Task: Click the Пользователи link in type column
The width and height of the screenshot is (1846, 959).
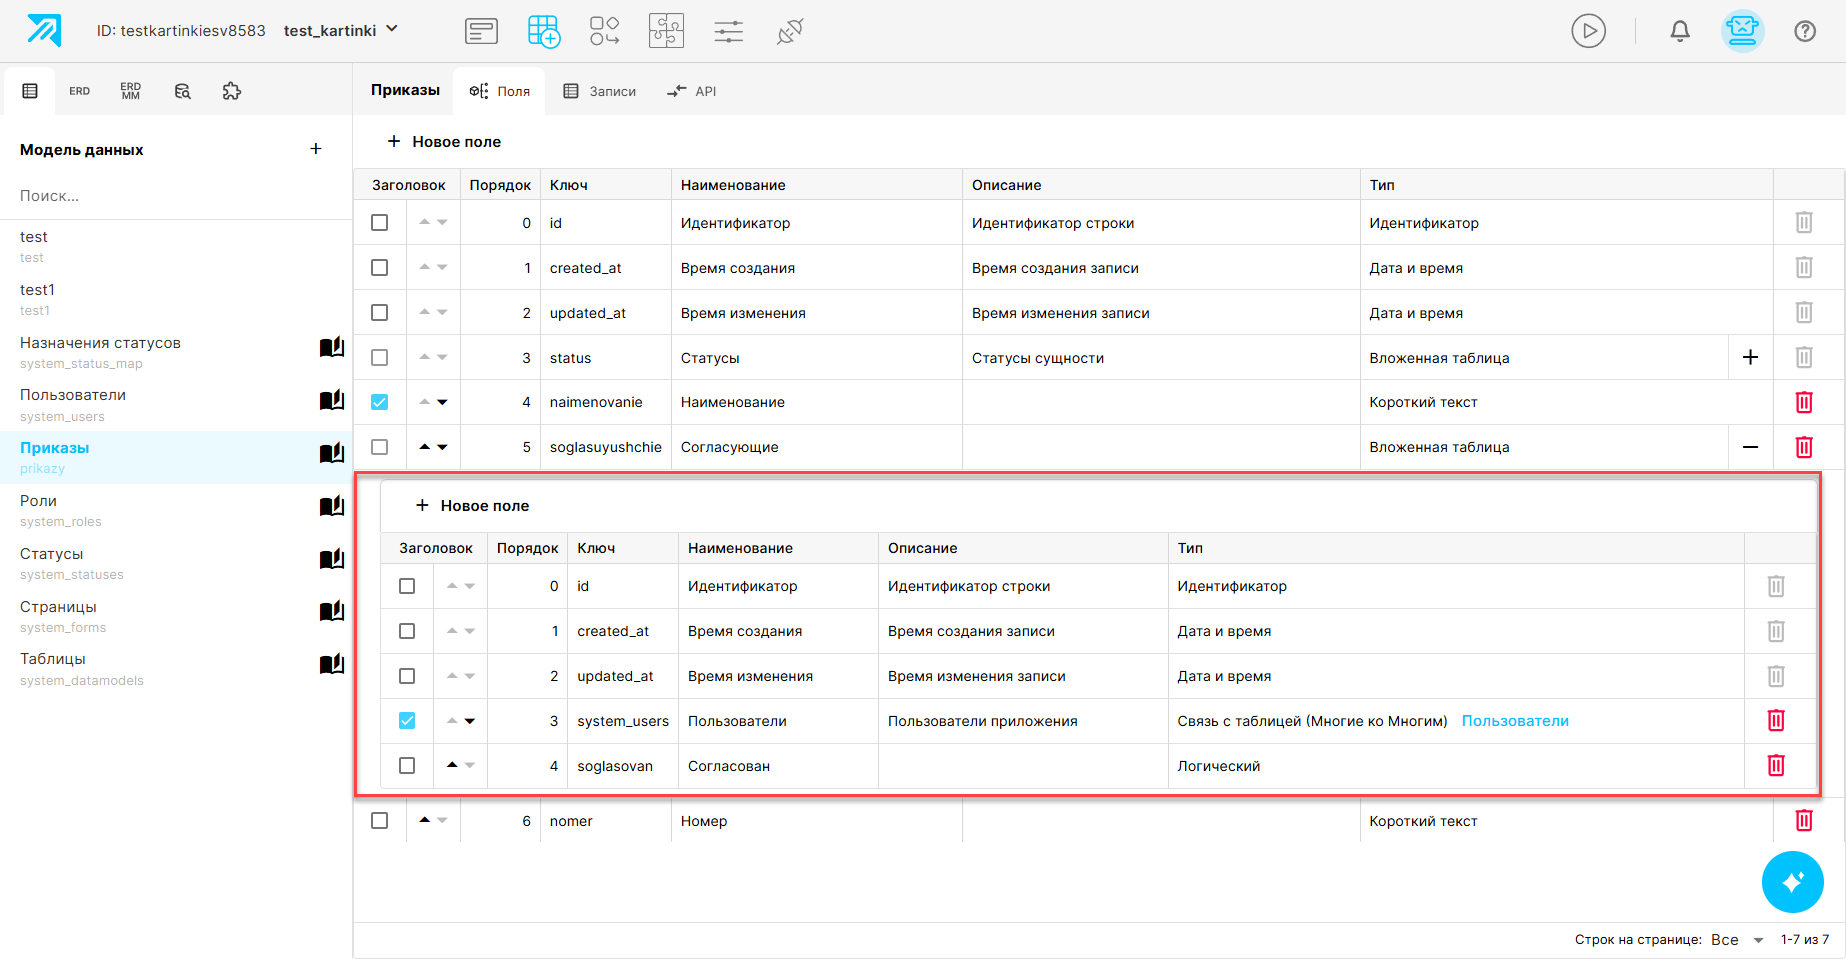Action: 1515,721
